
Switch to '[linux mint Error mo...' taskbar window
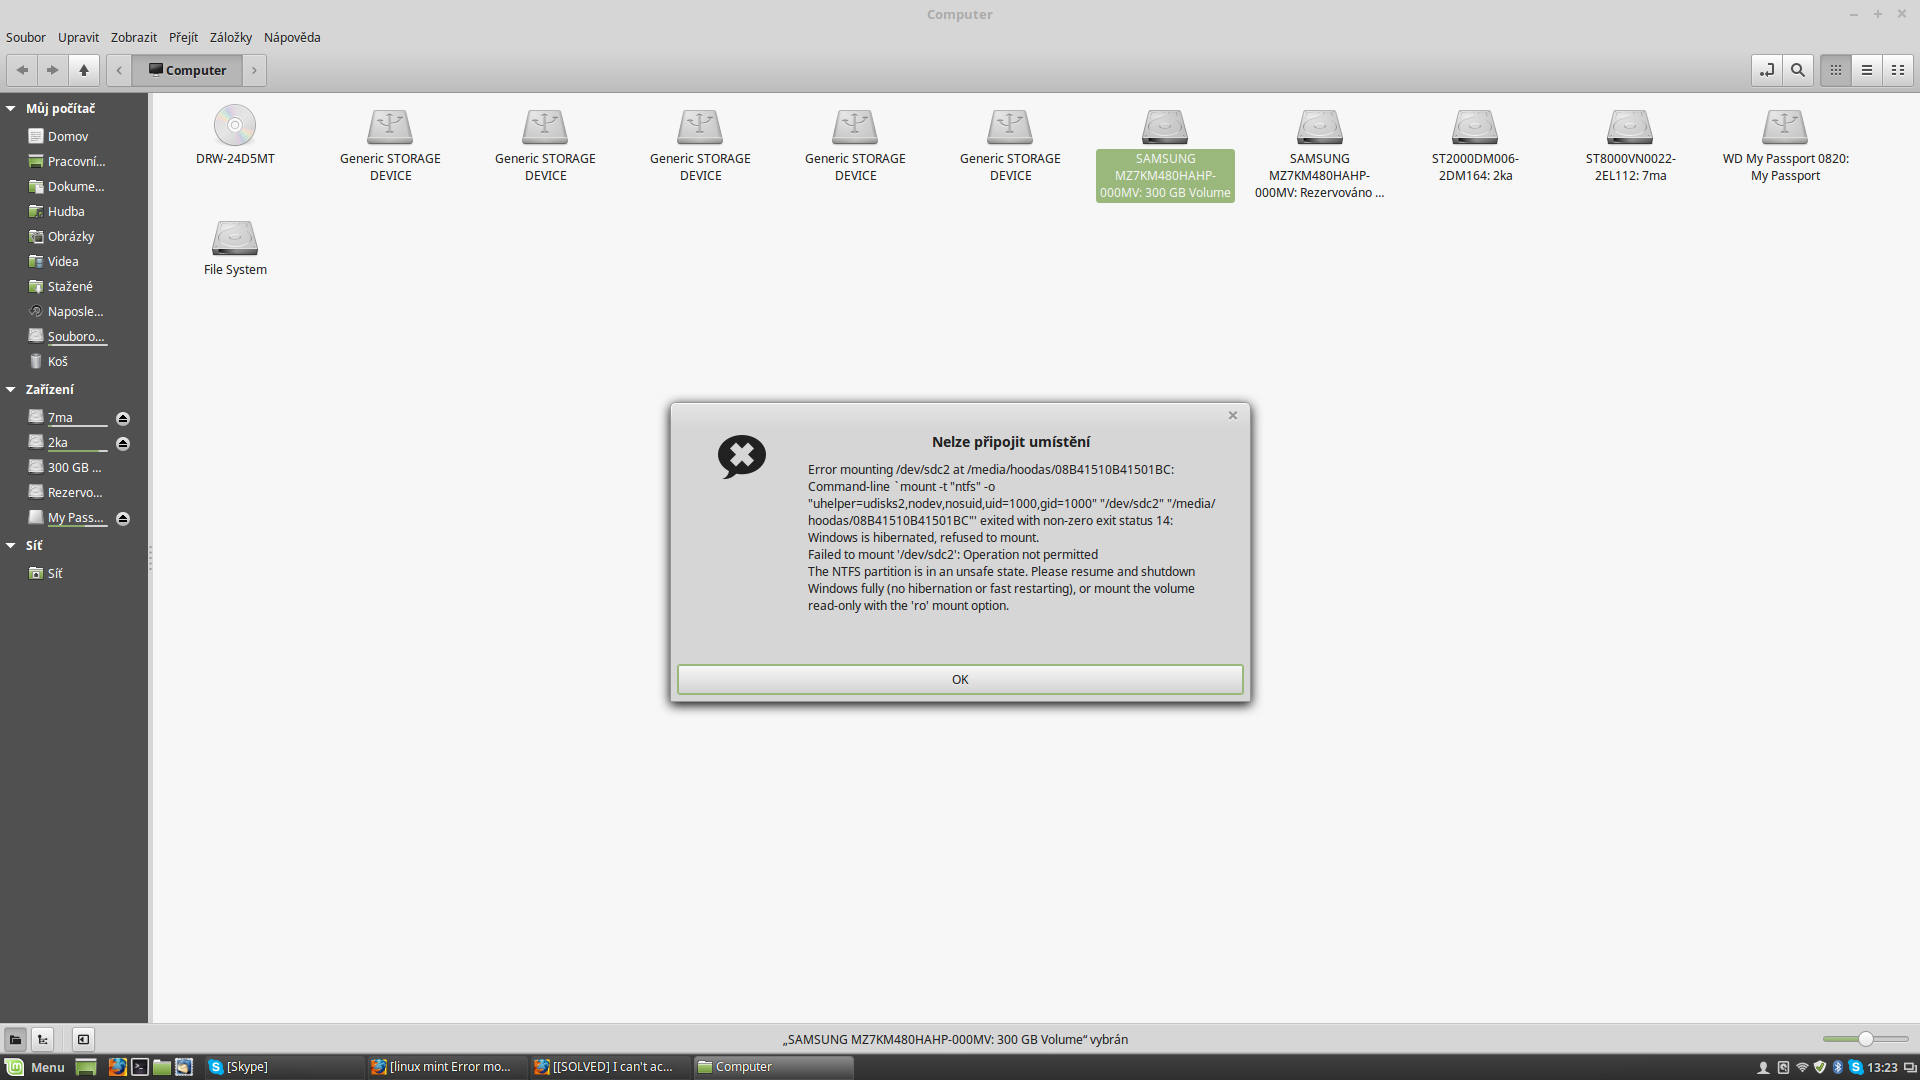446,1067
